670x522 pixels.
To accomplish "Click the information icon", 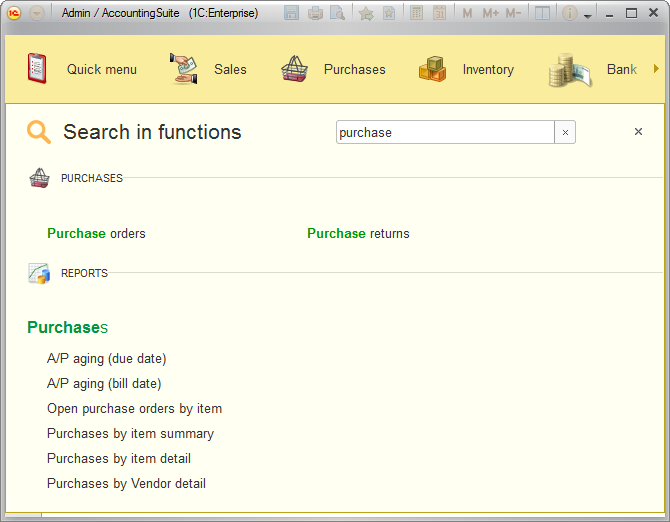I will [x=570, y=13].
